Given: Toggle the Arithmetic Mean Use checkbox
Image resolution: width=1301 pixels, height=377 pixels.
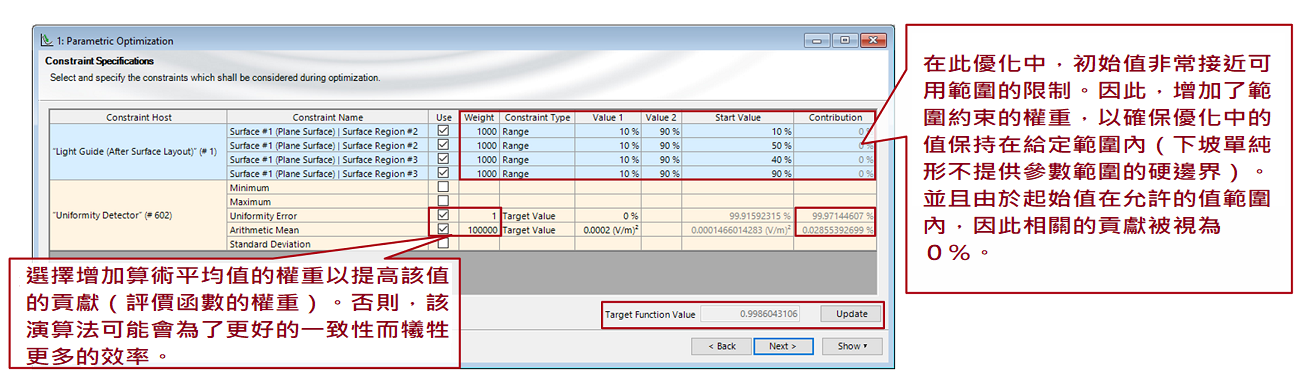Looking at the screenshot, I should click(442, 229).
